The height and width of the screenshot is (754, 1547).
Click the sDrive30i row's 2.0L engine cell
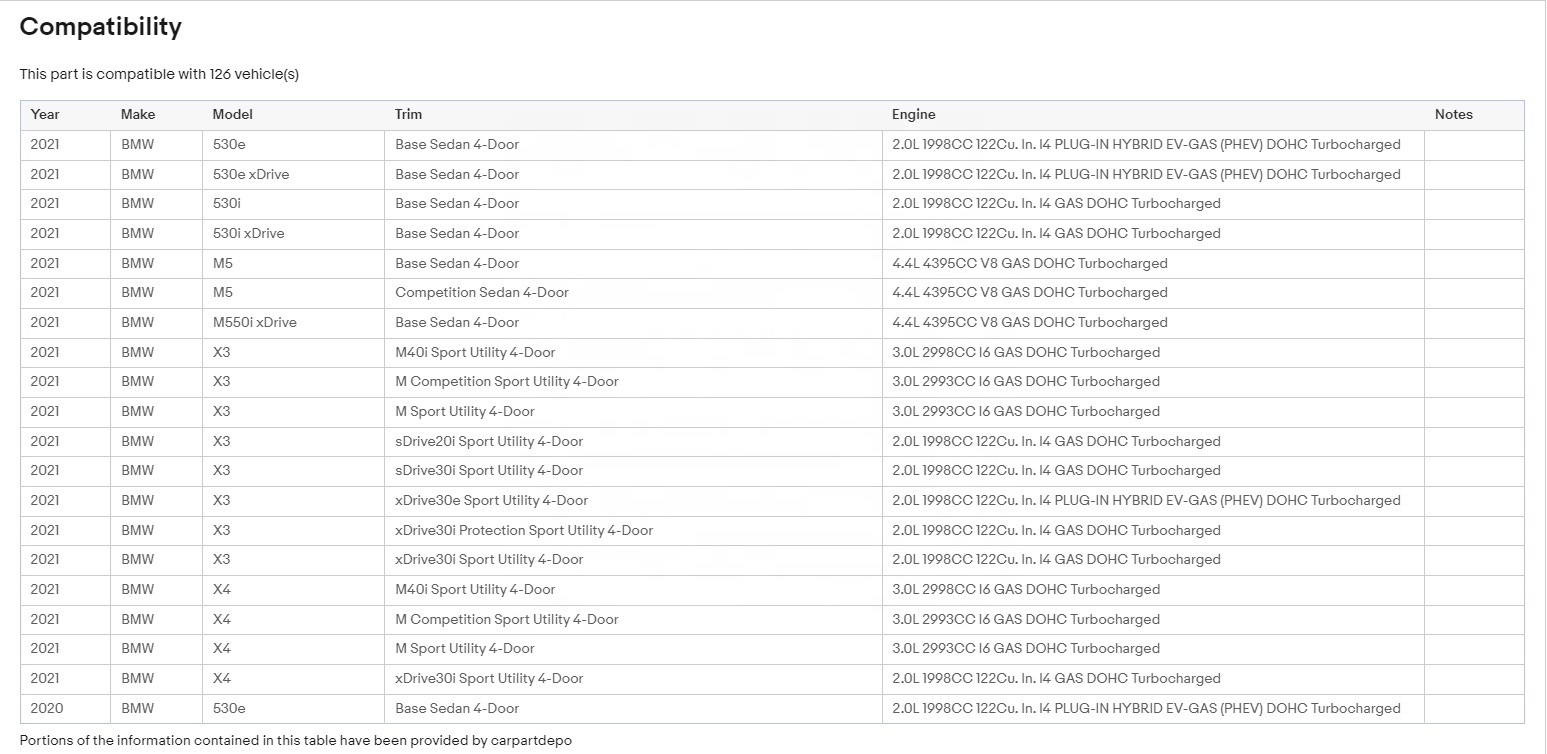pyautogui.click(x=1056, y=470)
